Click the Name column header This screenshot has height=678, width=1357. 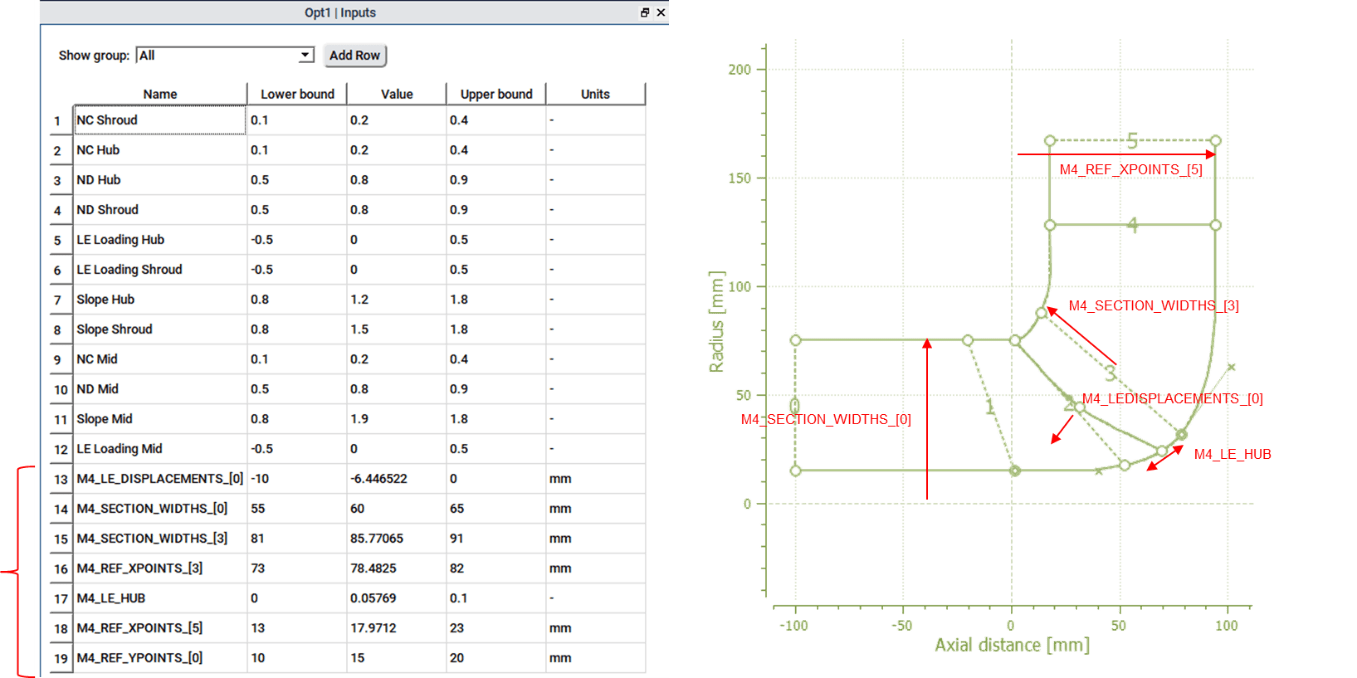tap(160, 94)
